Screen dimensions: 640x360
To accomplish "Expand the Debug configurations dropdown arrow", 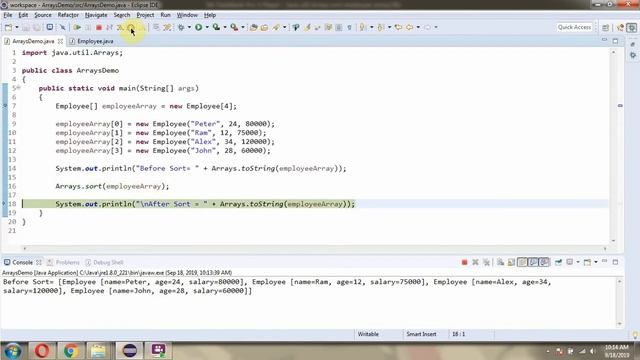I will click(189, 27).
